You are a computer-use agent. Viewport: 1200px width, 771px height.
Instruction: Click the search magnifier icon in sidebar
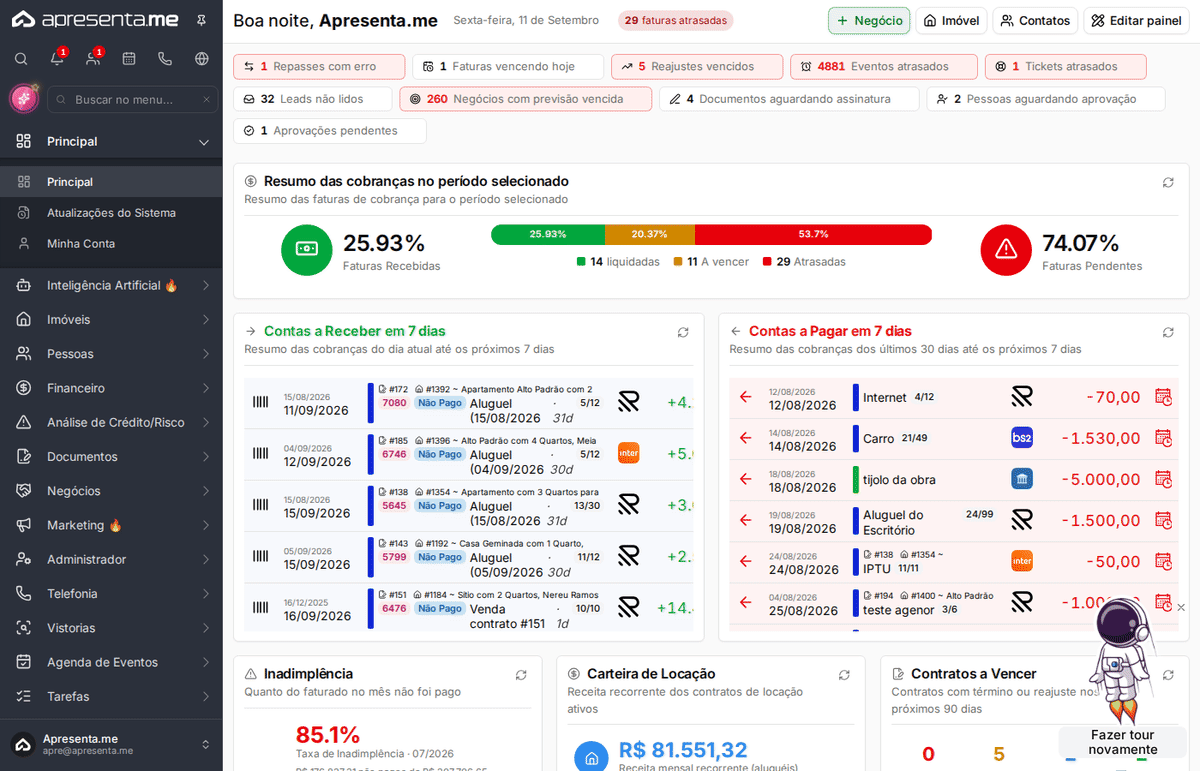(x=21, y=59)
